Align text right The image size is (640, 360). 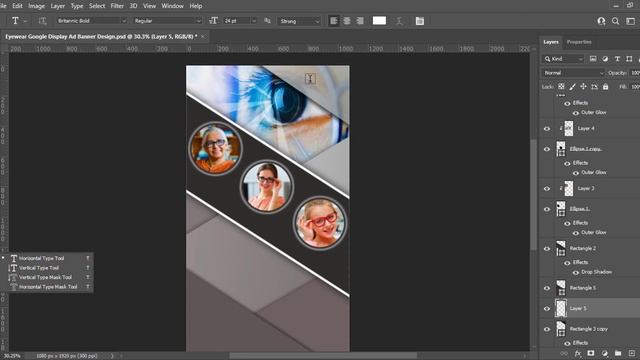[360, 21]
